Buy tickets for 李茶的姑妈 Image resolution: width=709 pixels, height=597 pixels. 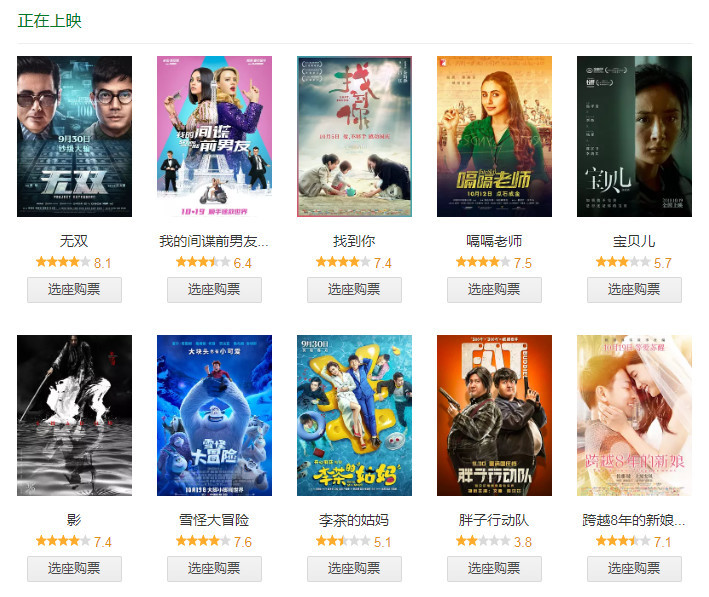click(x=354, y=569)
